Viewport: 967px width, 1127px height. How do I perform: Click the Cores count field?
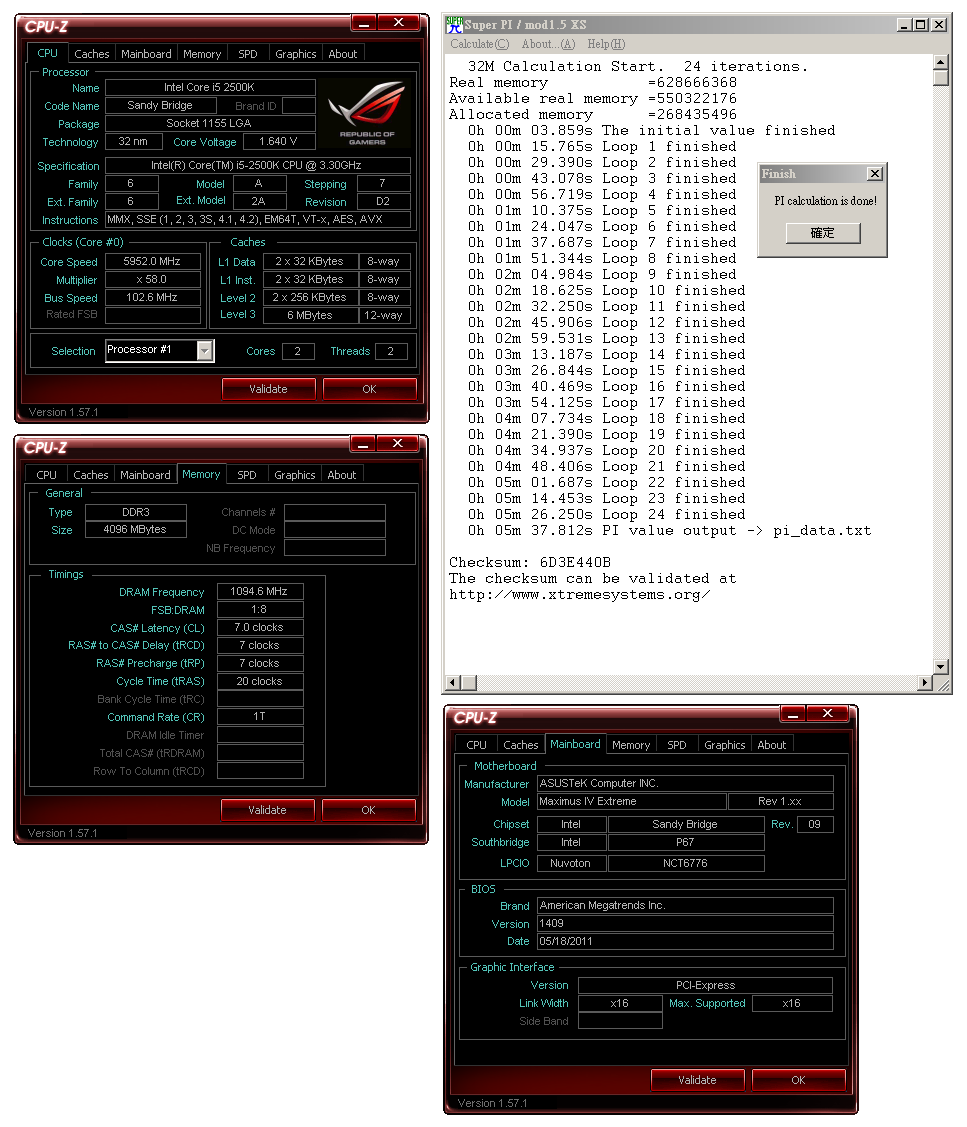tap(298, 351)
